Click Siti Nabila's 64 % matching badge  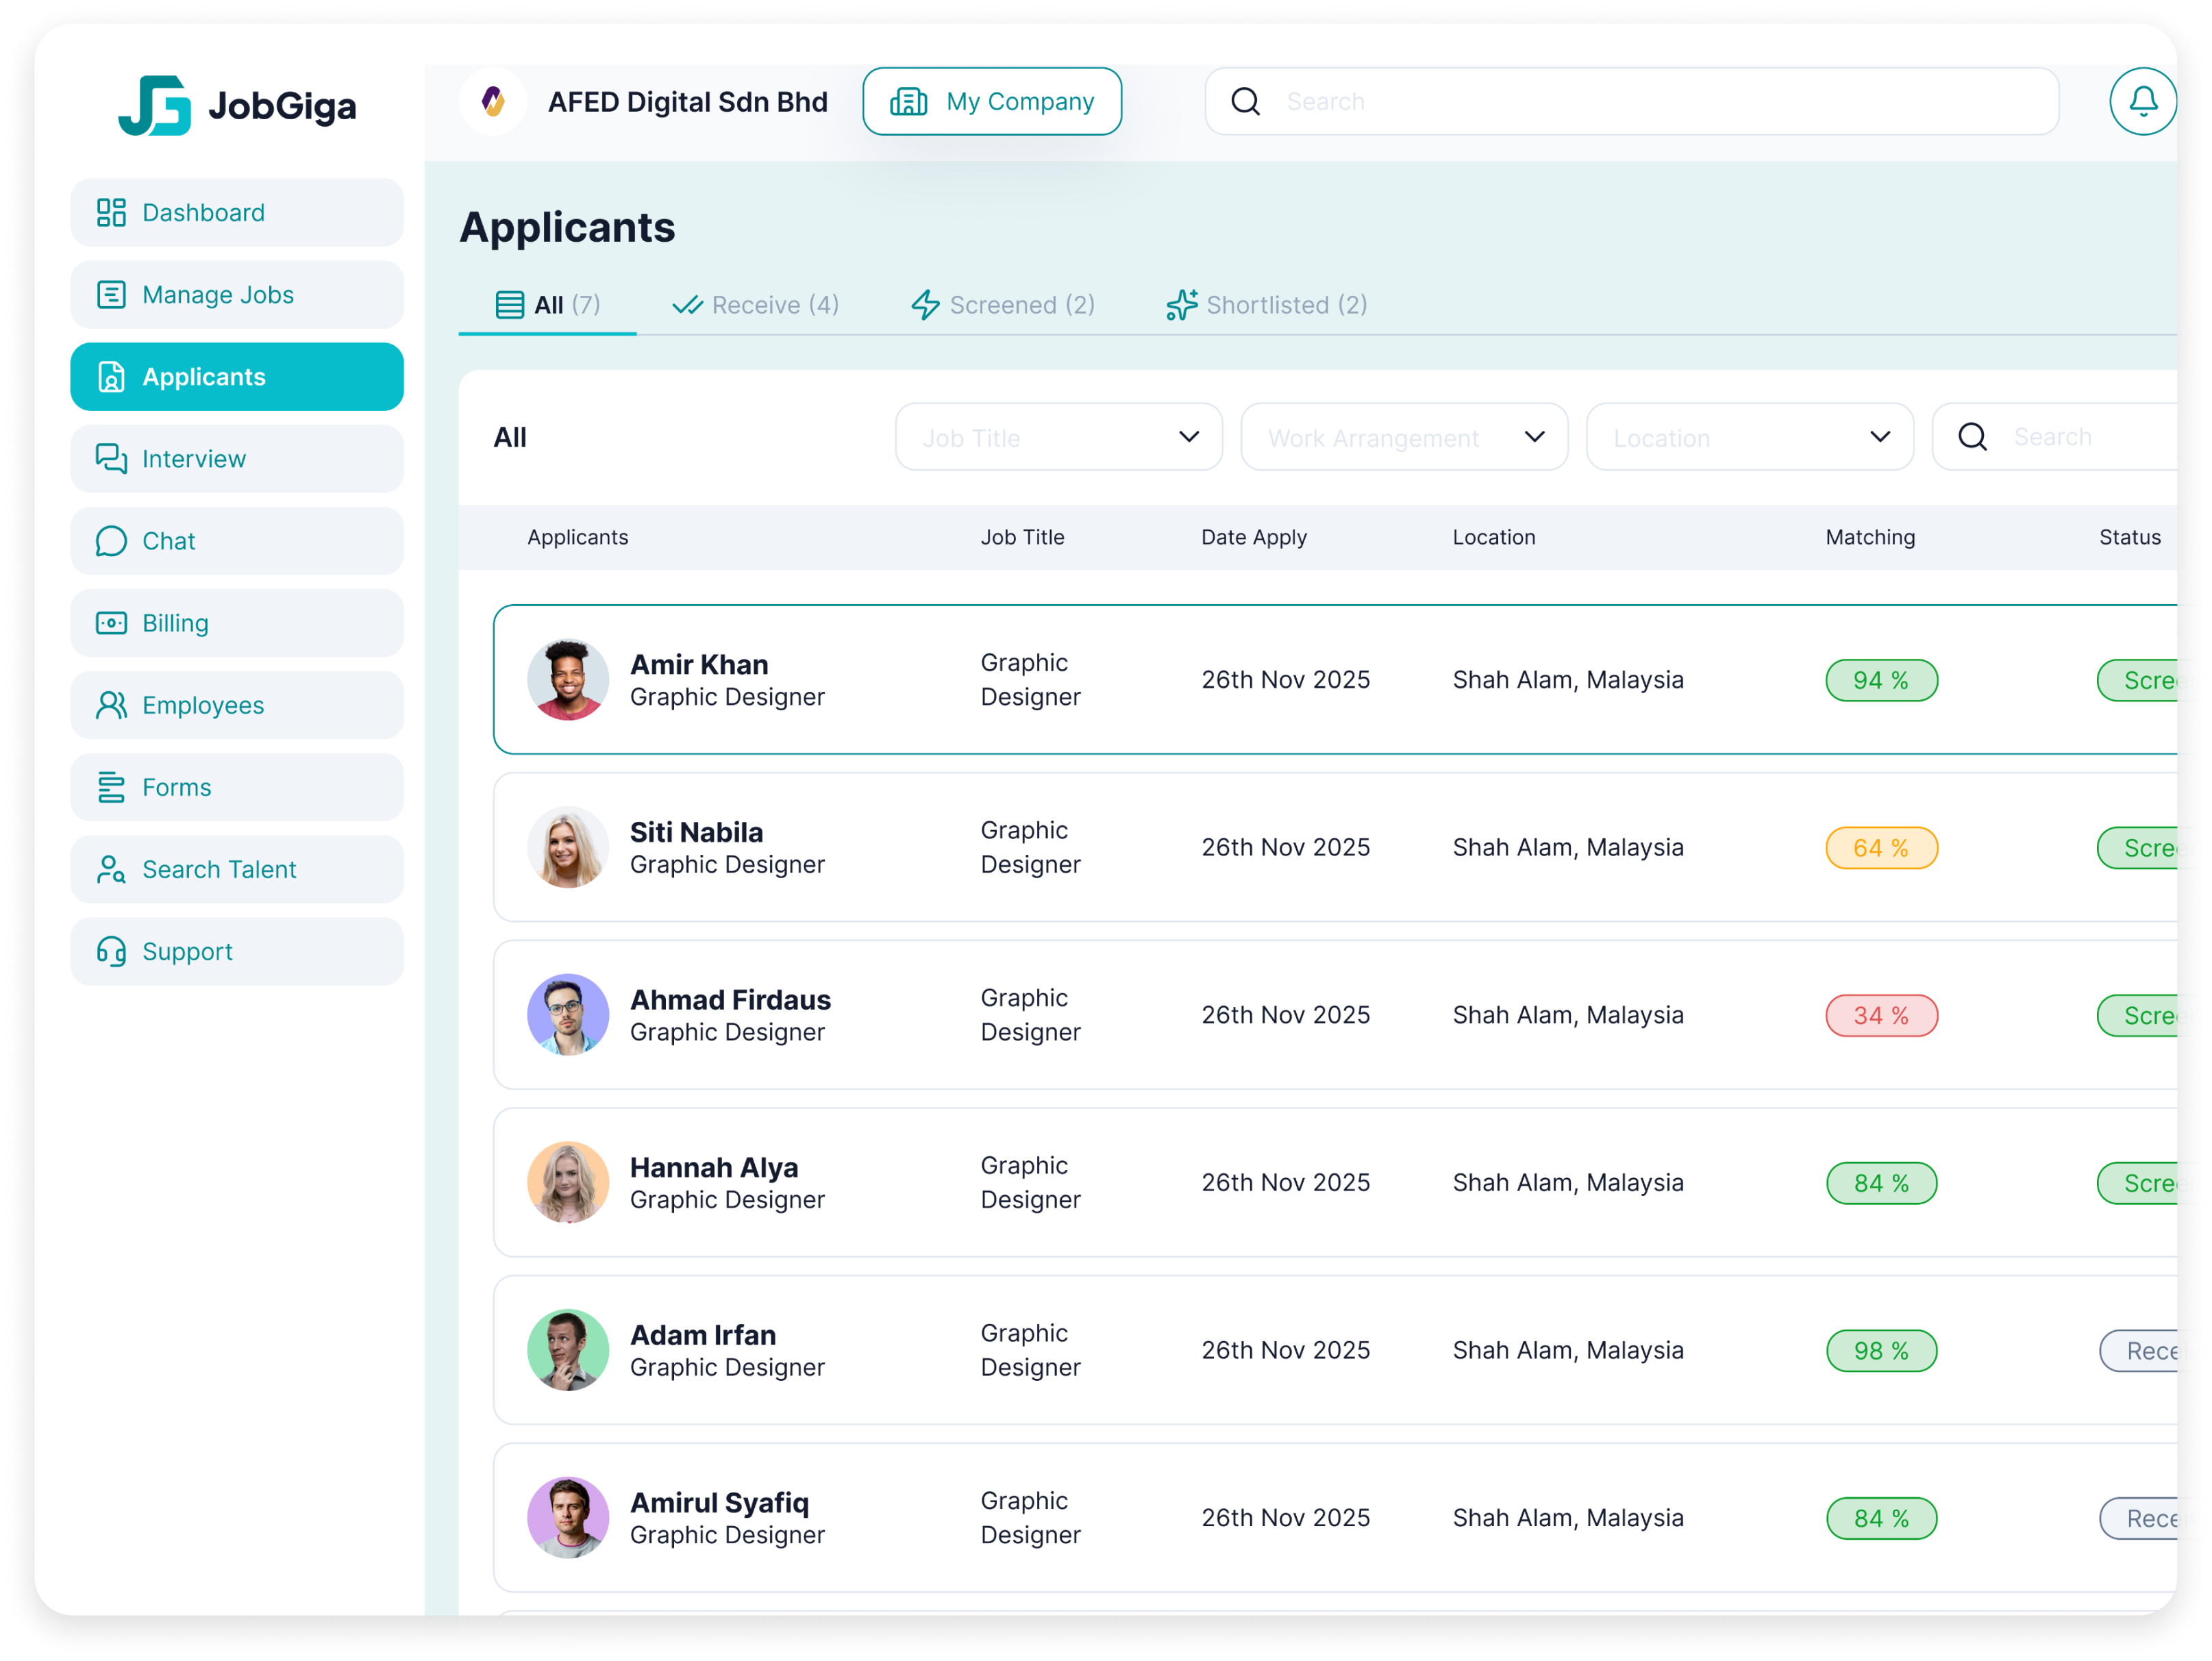(1880, 848)
